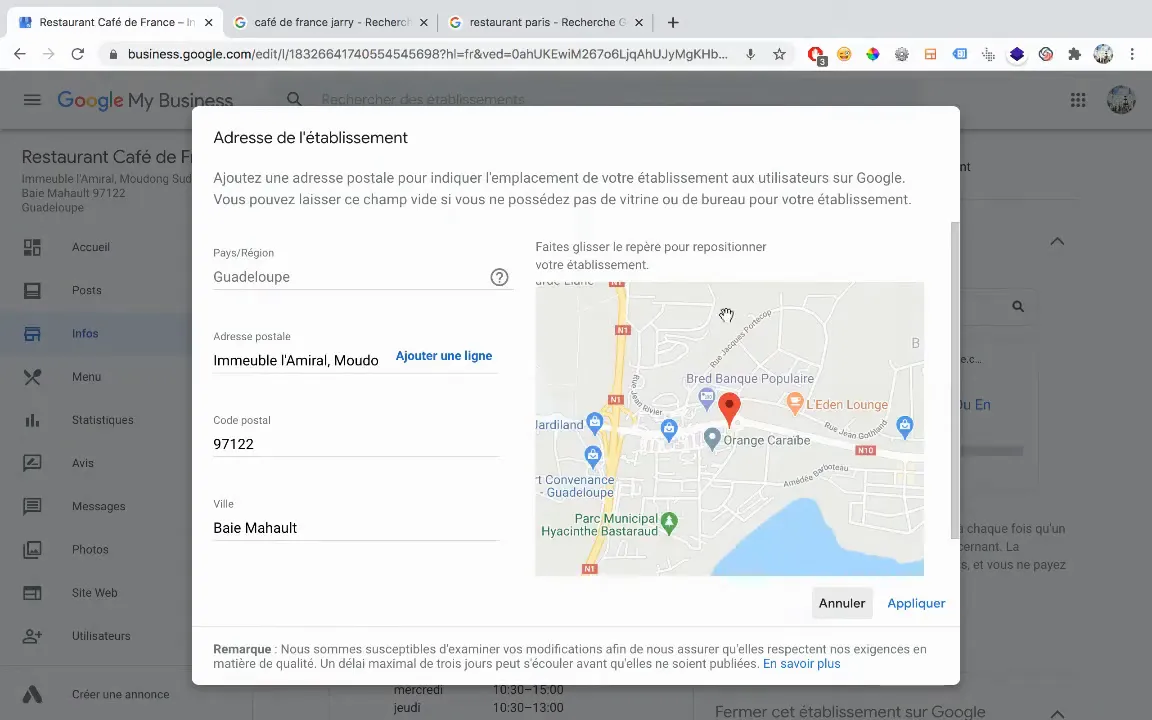This screenshot has height=720, width=1152.
Task: Click the Accueil dashboard icon
Action: (32, 247)
